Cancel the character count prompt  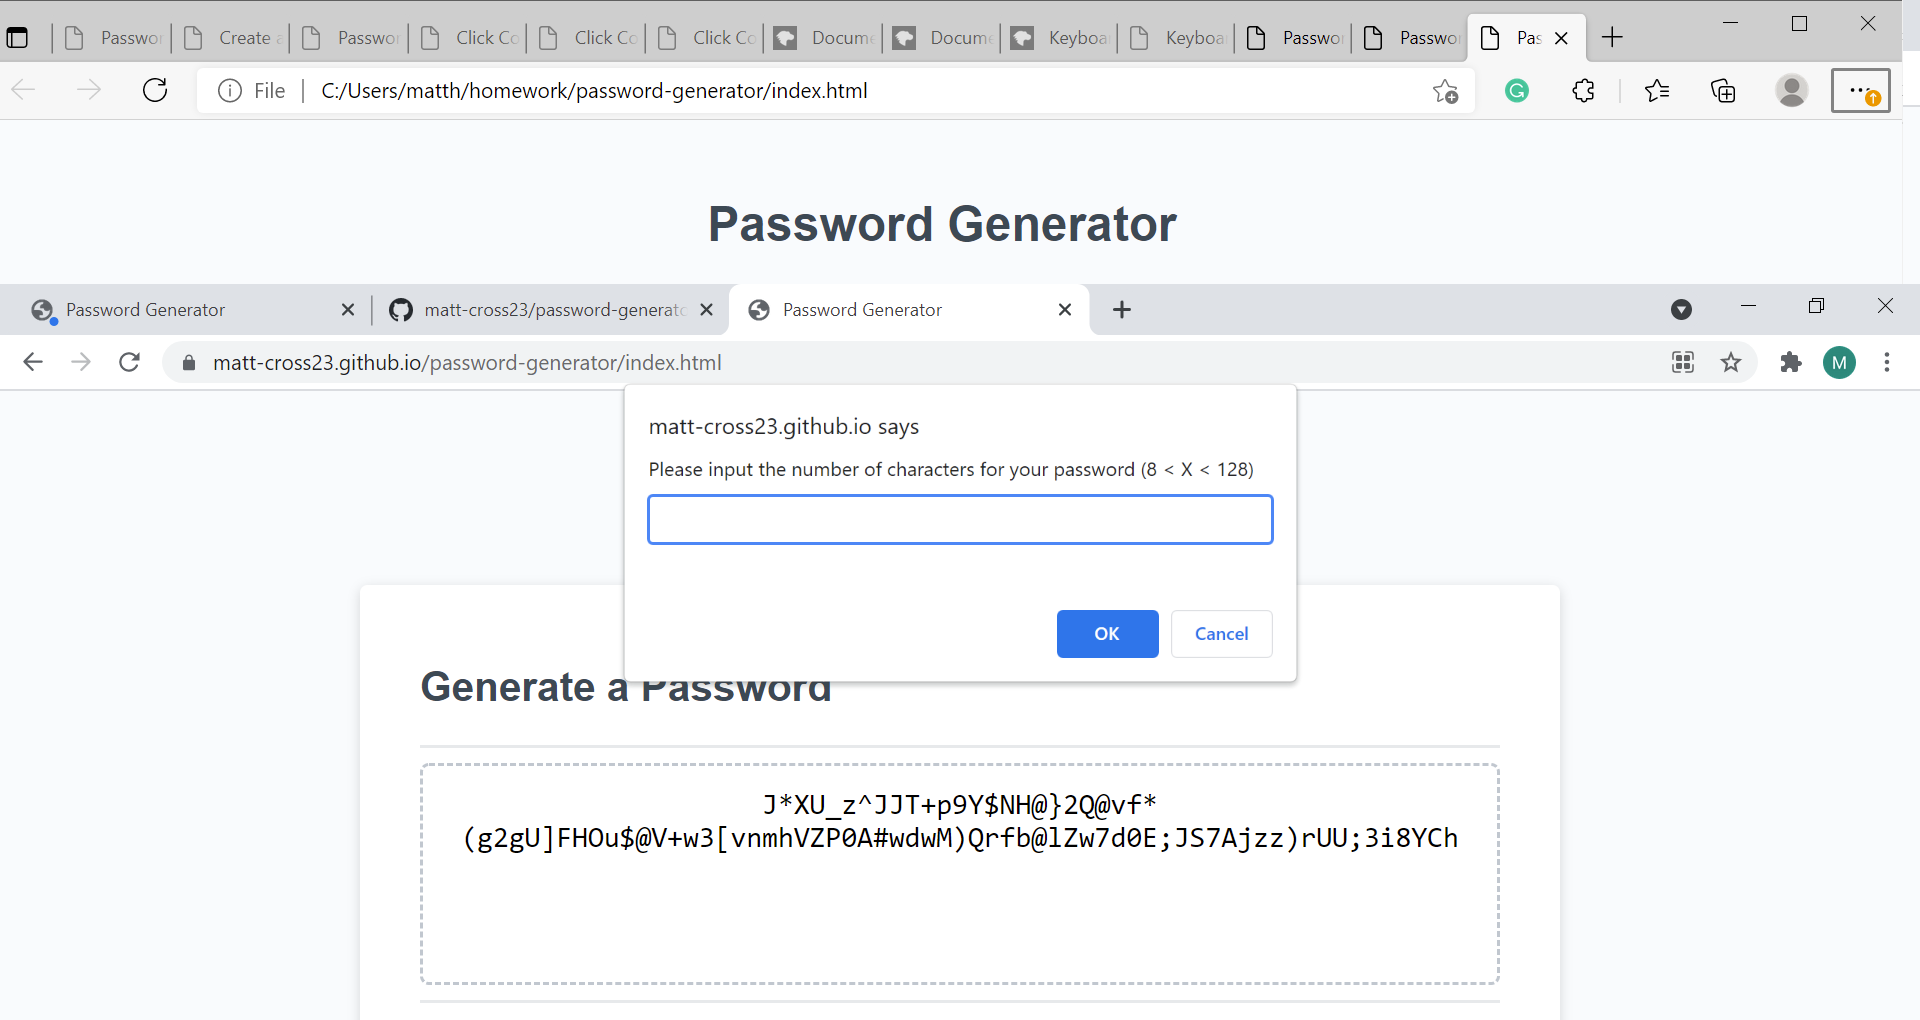[x=1221, y=634]
